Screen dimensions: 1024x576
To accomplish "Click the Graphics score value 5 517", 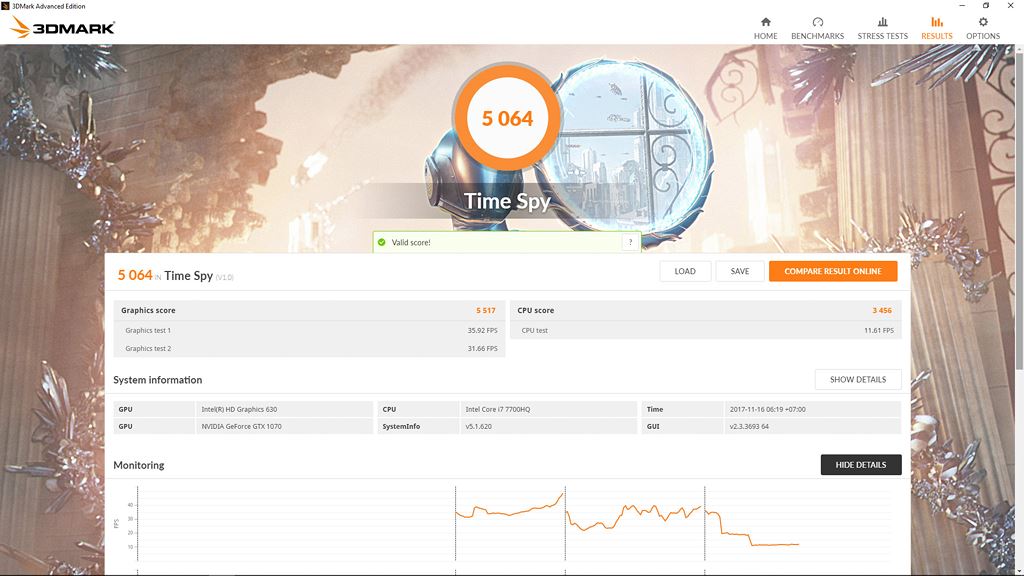I will coord(486,311).
